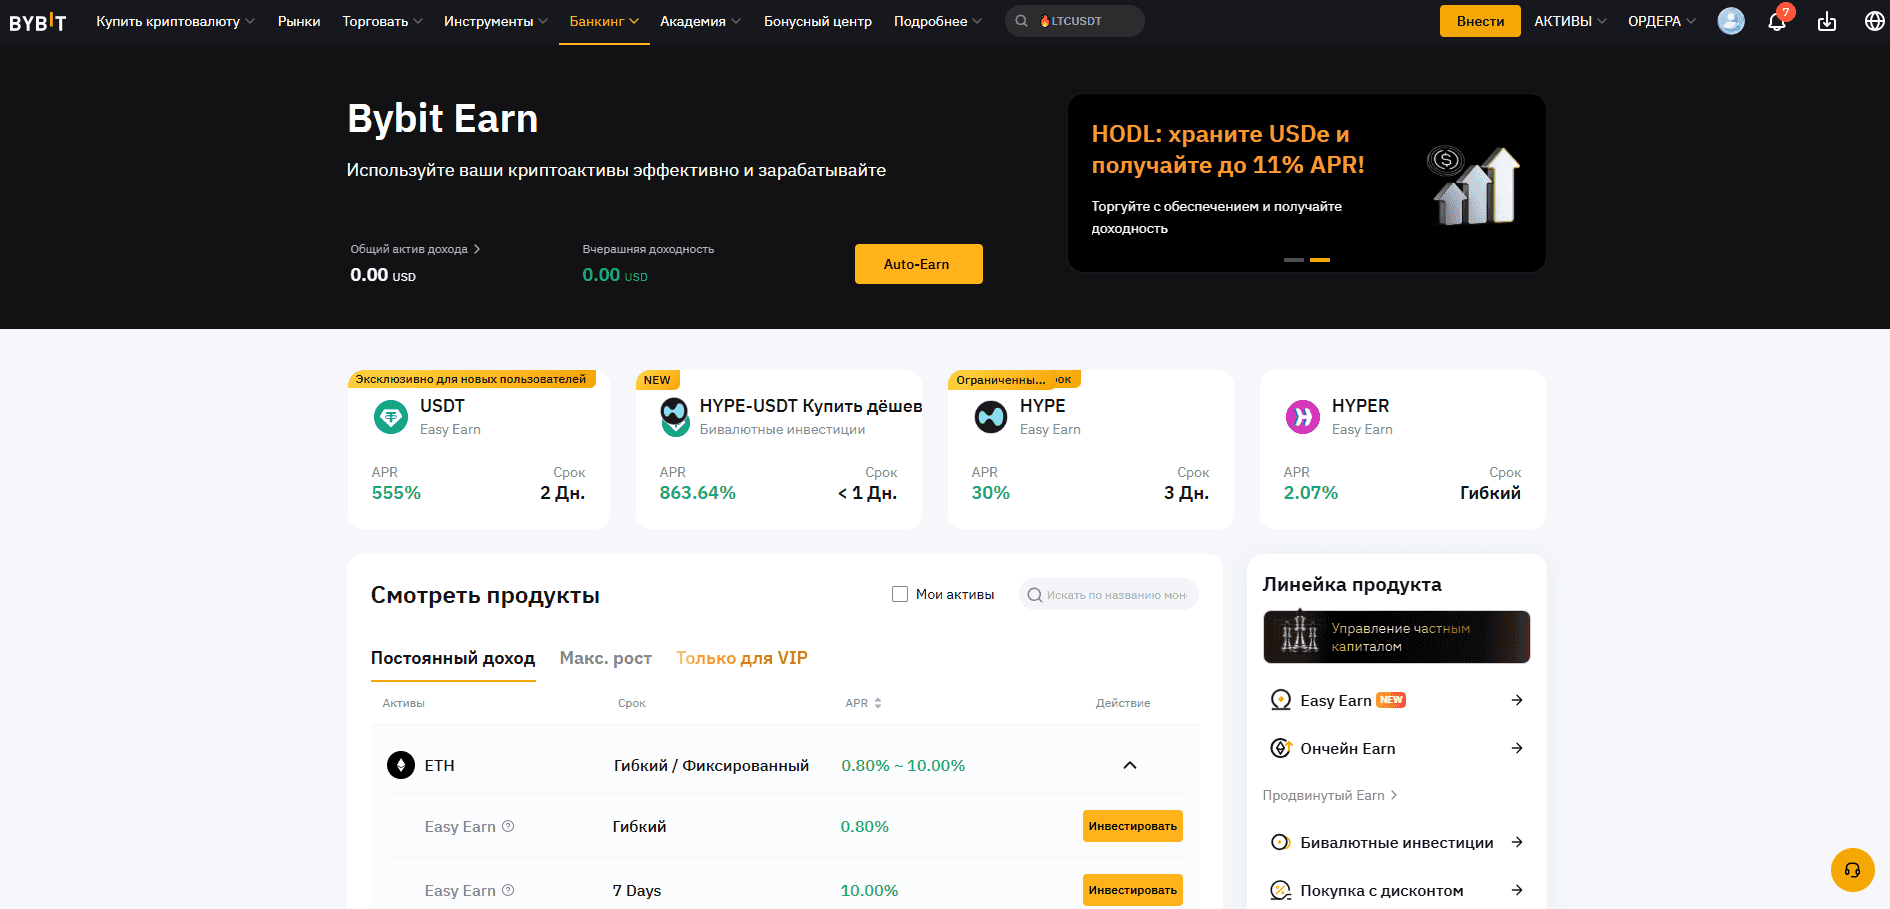Click the Покупка с дисконтом icon
Viewport: 1890px width, 909px height.
point(1280,890)
